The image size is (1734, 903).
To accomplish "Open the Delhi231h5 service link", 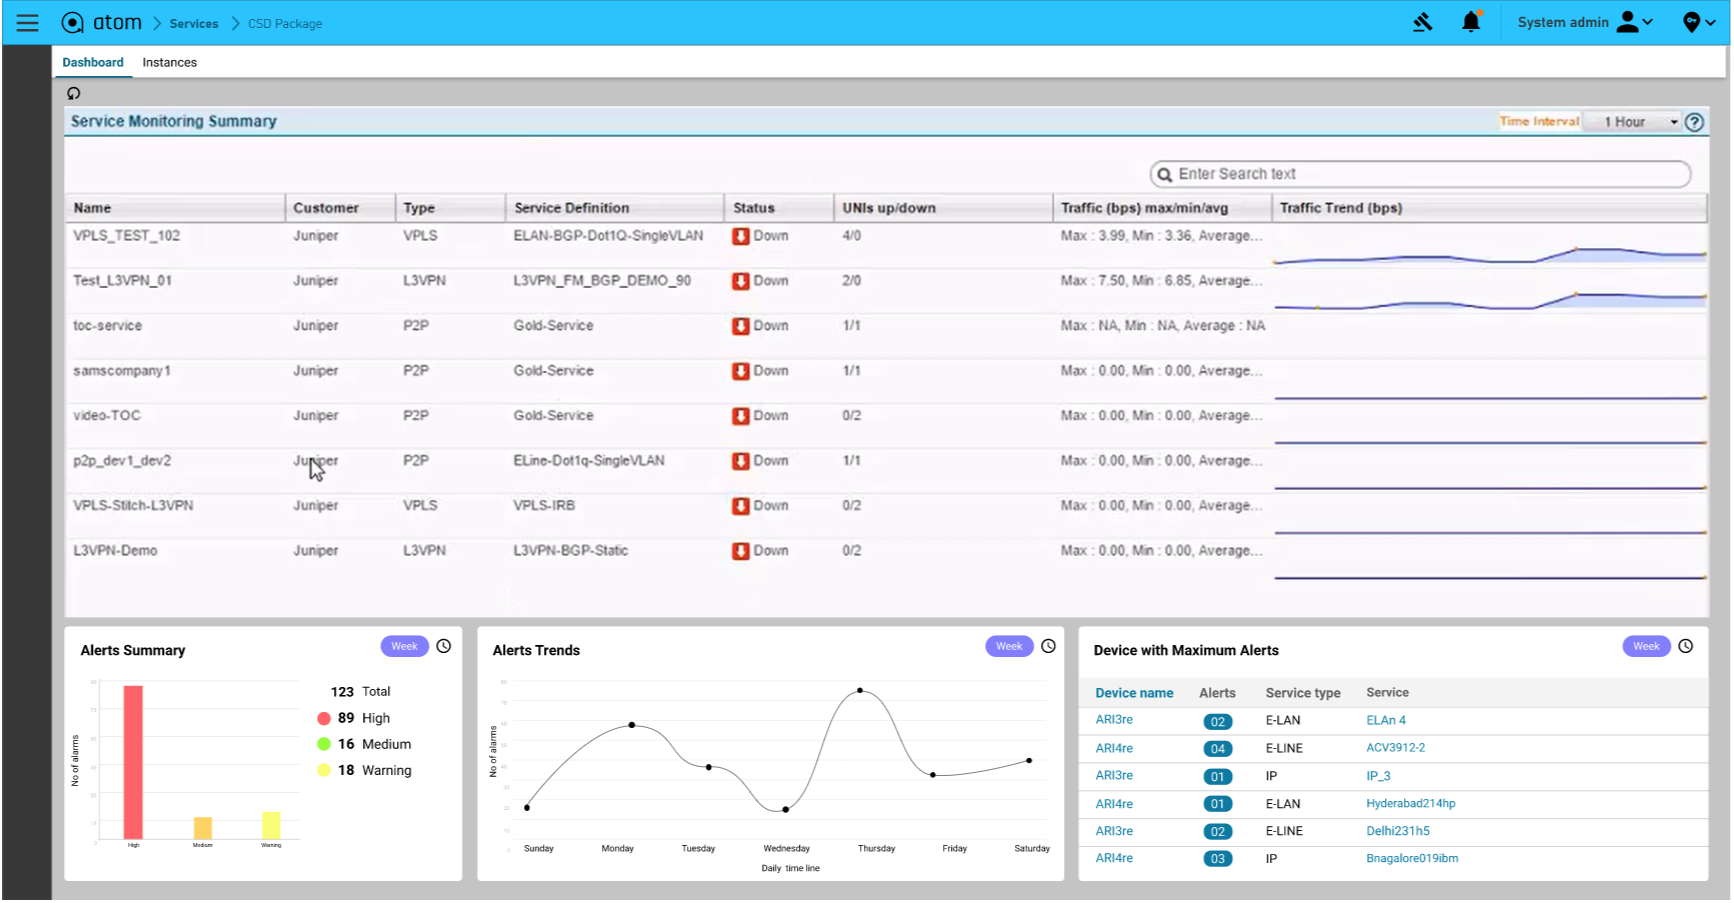I will [x=1398, y=831].
